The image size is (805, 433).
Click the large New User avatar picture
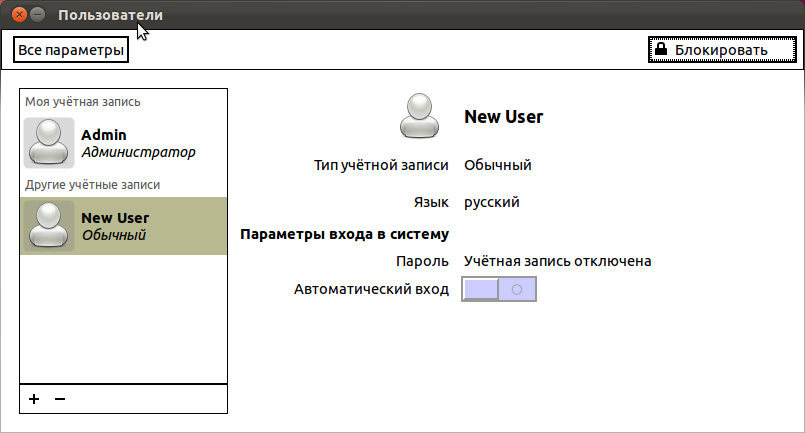[x=419, y=116]
